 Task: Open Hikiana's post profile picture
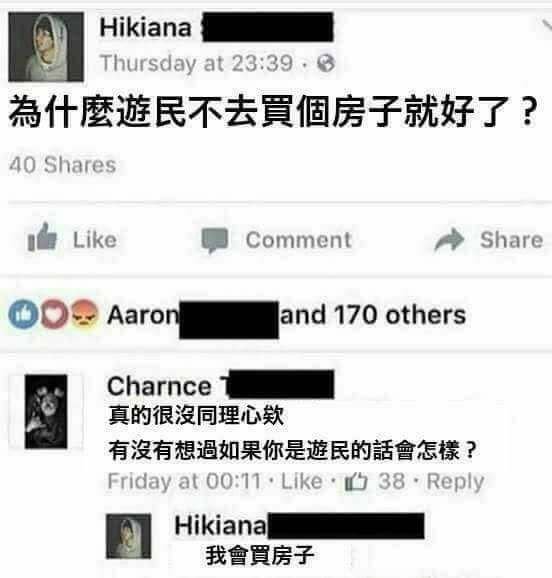(x=46, y=47)
